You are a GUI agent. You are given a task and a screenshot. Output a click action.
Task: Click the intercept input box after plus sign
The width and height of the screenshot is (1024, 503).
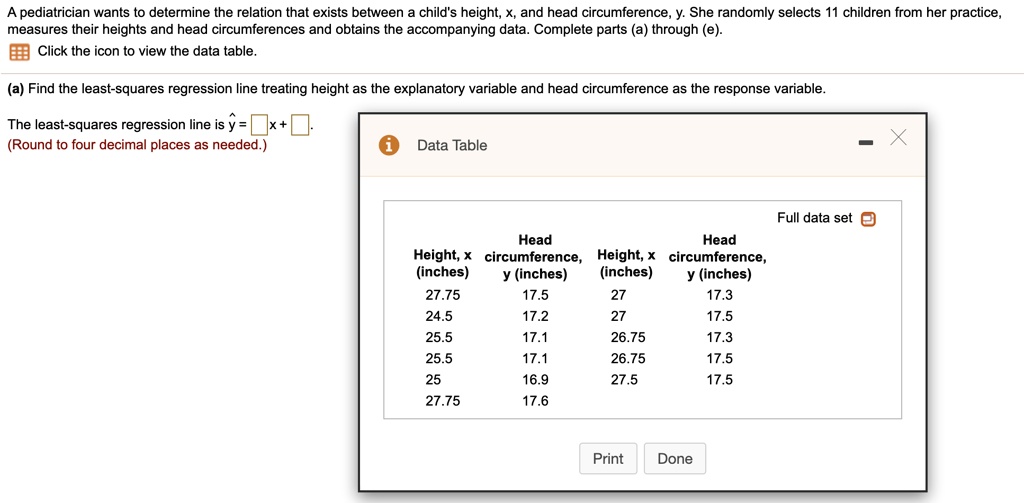click(x=301, y=125)
